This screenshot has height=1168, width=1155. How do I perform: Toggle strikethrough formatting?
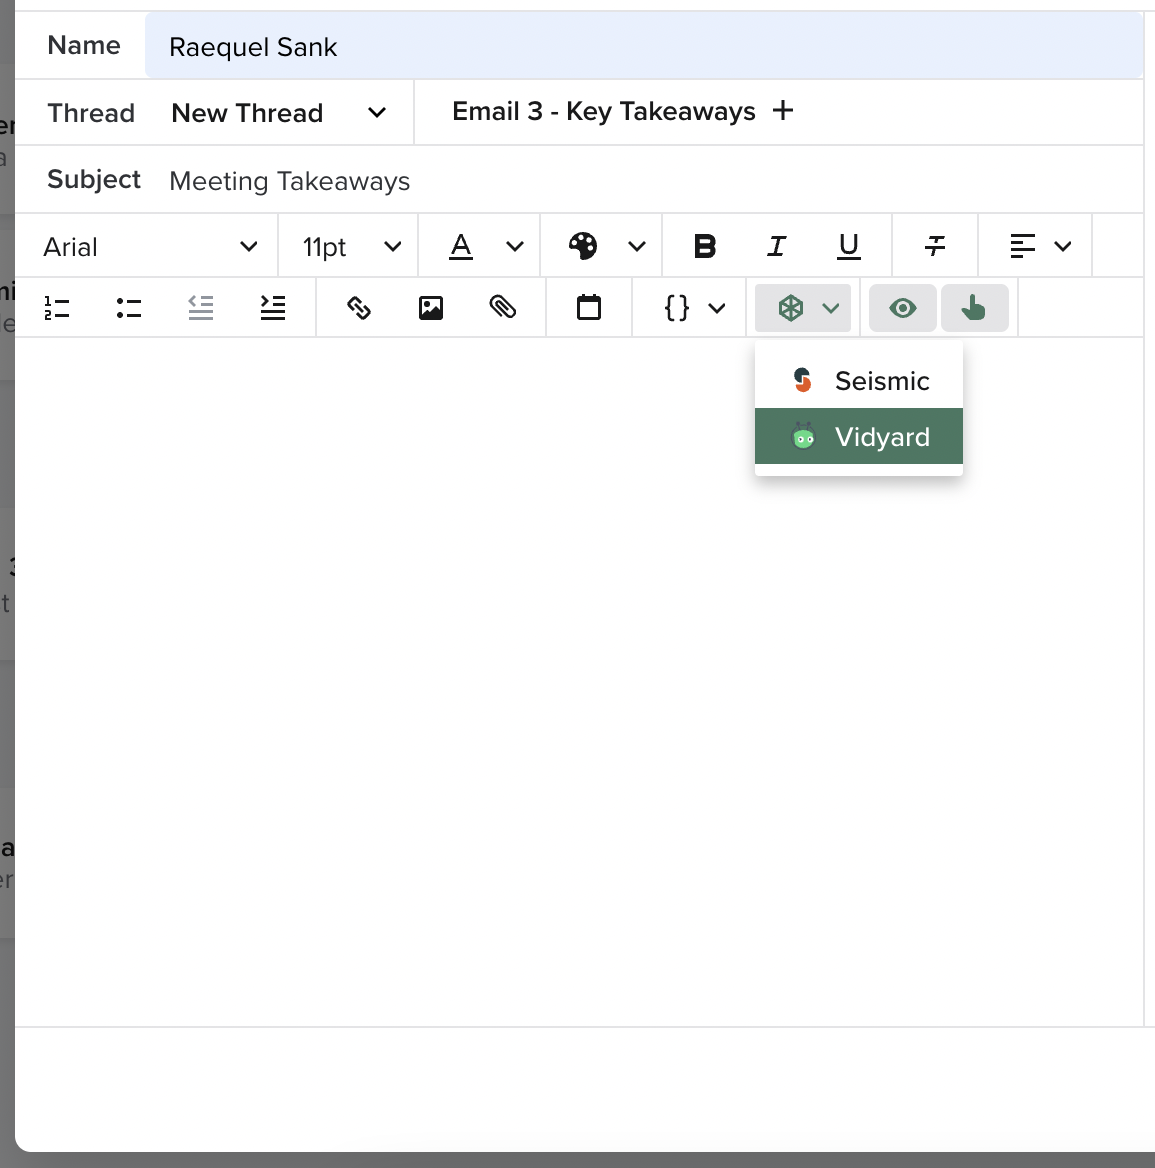pyautogui.click(x=934, y=245)
